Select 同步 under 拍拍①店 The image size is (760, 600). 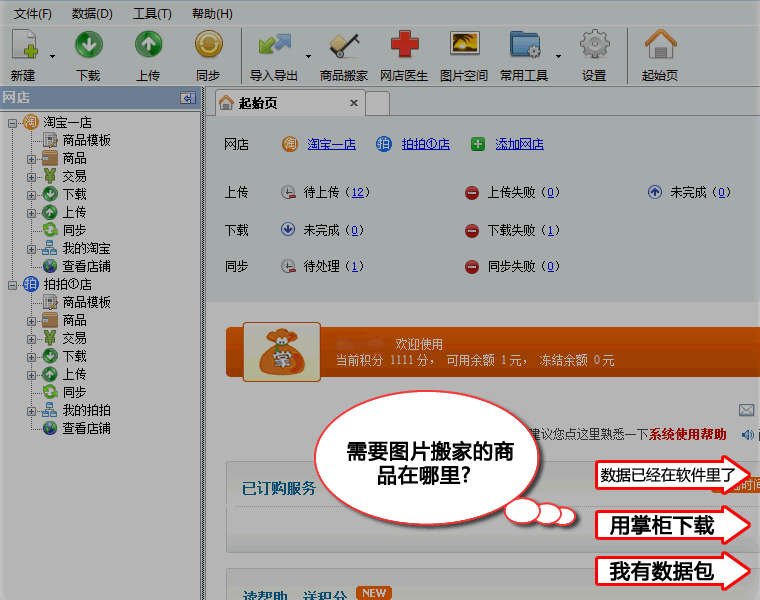tap(74, 392)
